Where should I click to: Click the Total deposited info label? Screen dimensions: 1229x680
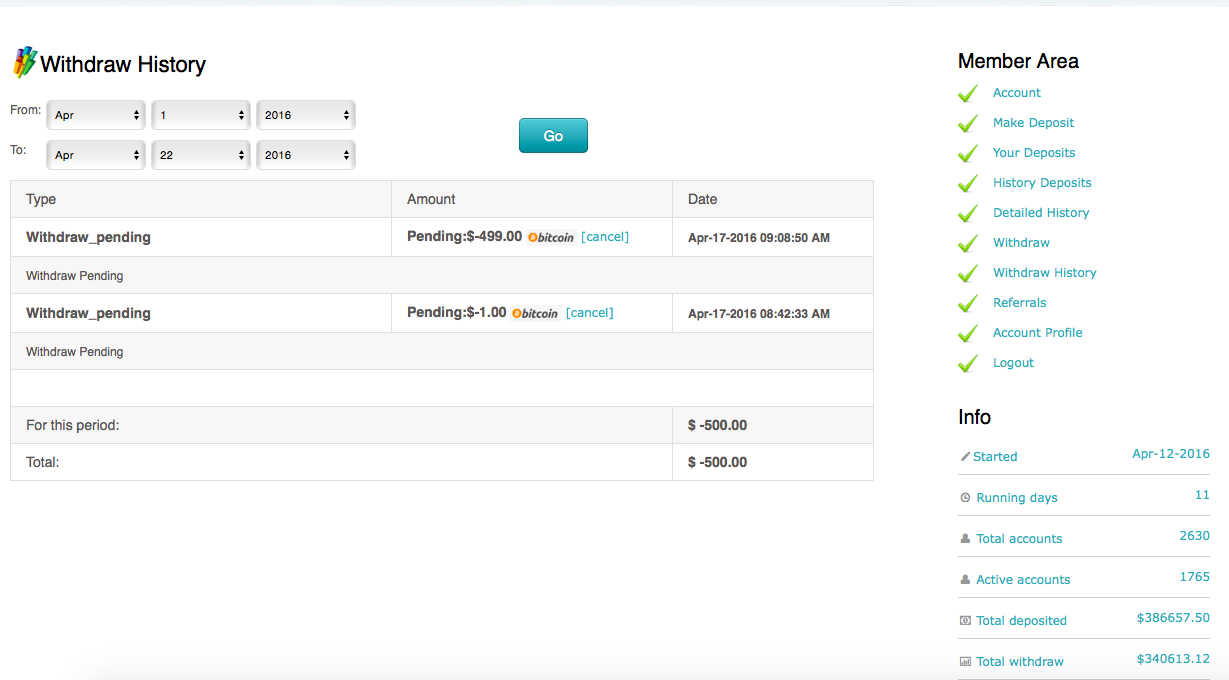point(1021,621)
